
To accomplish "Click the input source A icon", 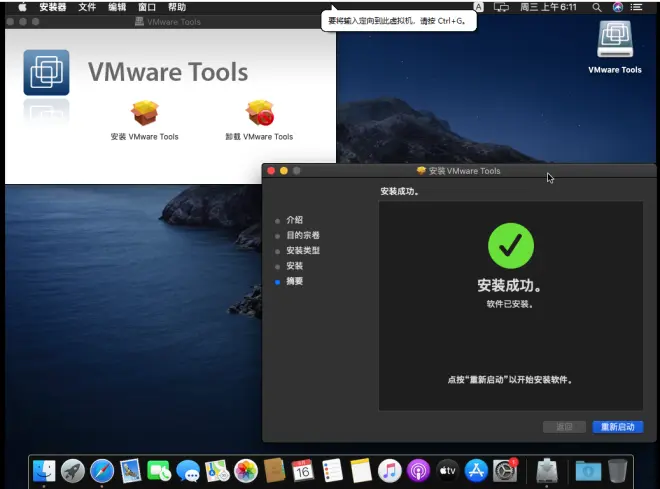I will coord(479,7).
